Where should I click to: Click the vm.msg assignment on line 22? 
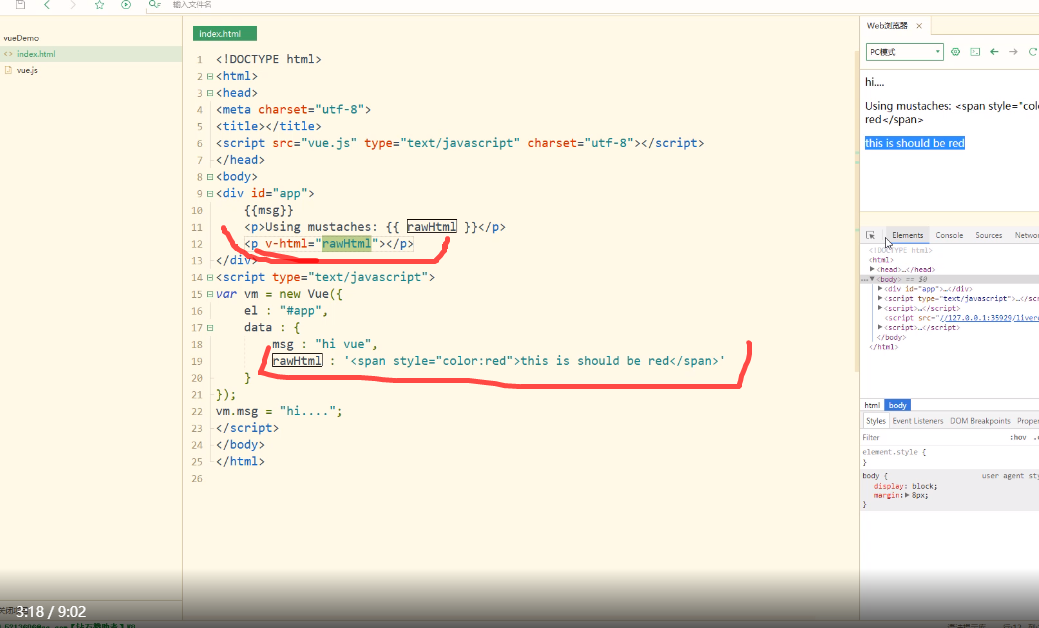pos(279,411)
